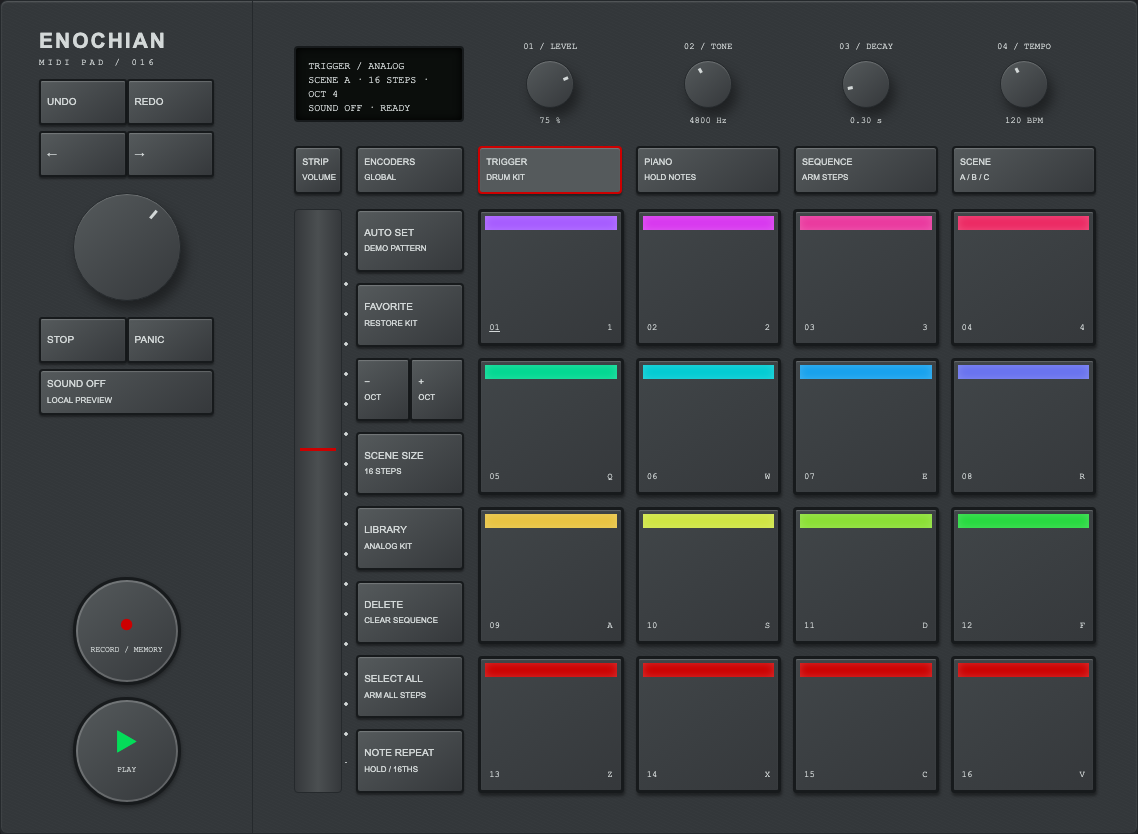Tap the cyan pad 06
Screen dimensions: 1138x834
tap(708, 427)
